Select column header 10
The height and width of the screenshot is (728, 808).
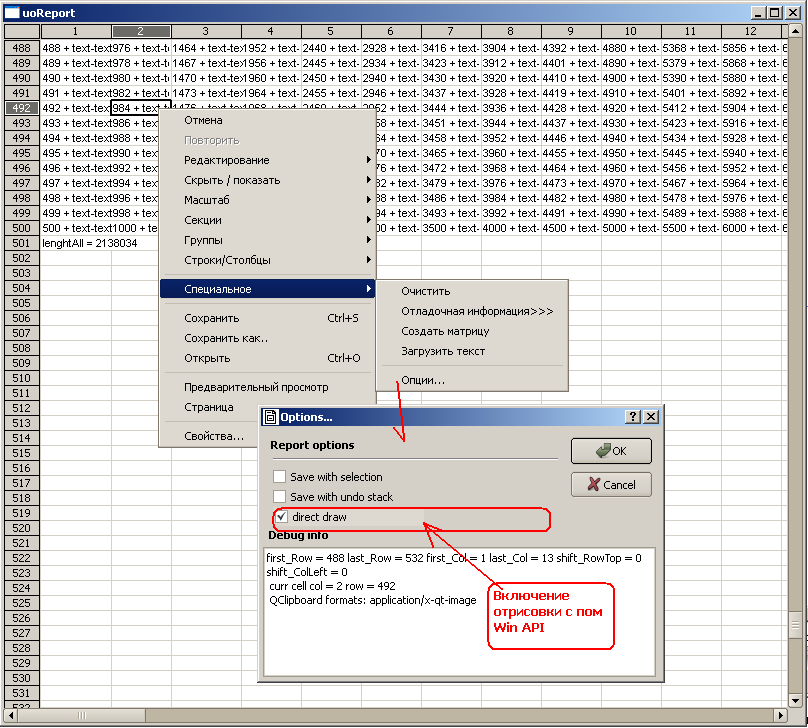pyautogui.click(x=631, y=32)
